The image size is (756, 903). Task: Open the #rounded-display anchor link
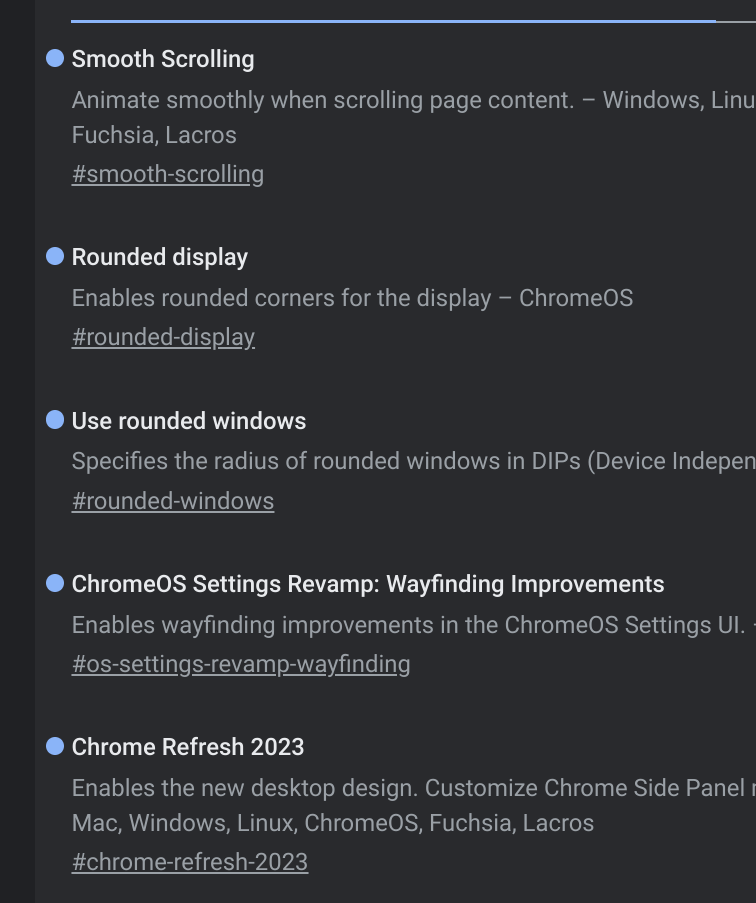[x=163, y=337]
